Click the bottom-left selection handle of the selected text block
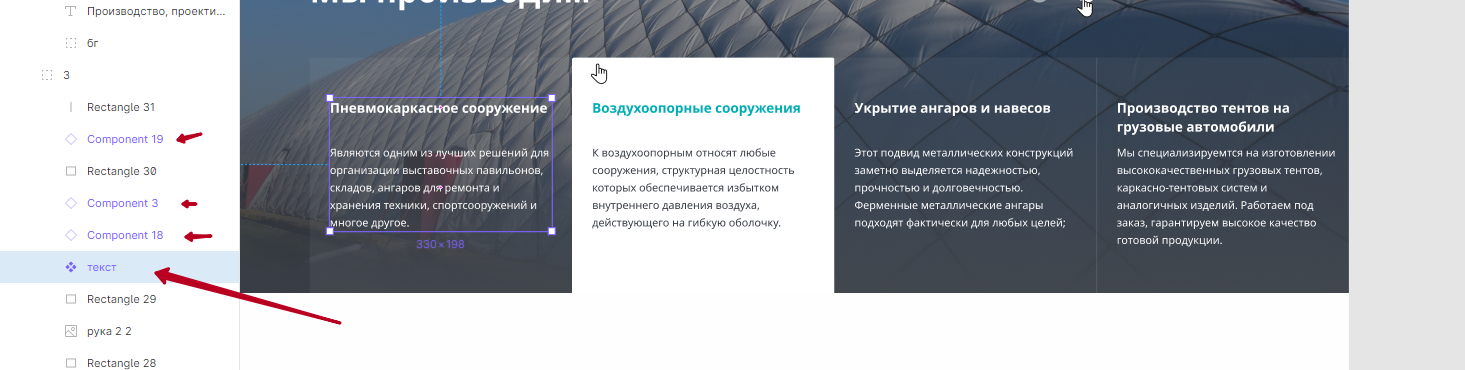 (330, 231)
